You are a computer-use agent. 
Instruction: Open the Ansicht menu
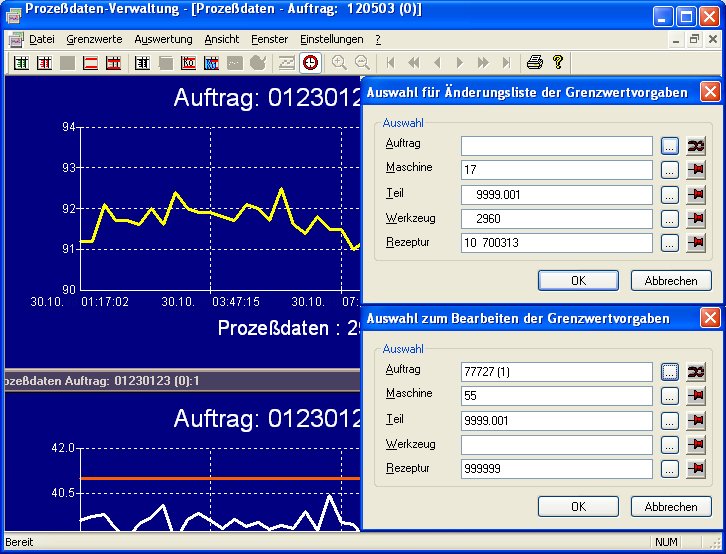pos(222,40)
